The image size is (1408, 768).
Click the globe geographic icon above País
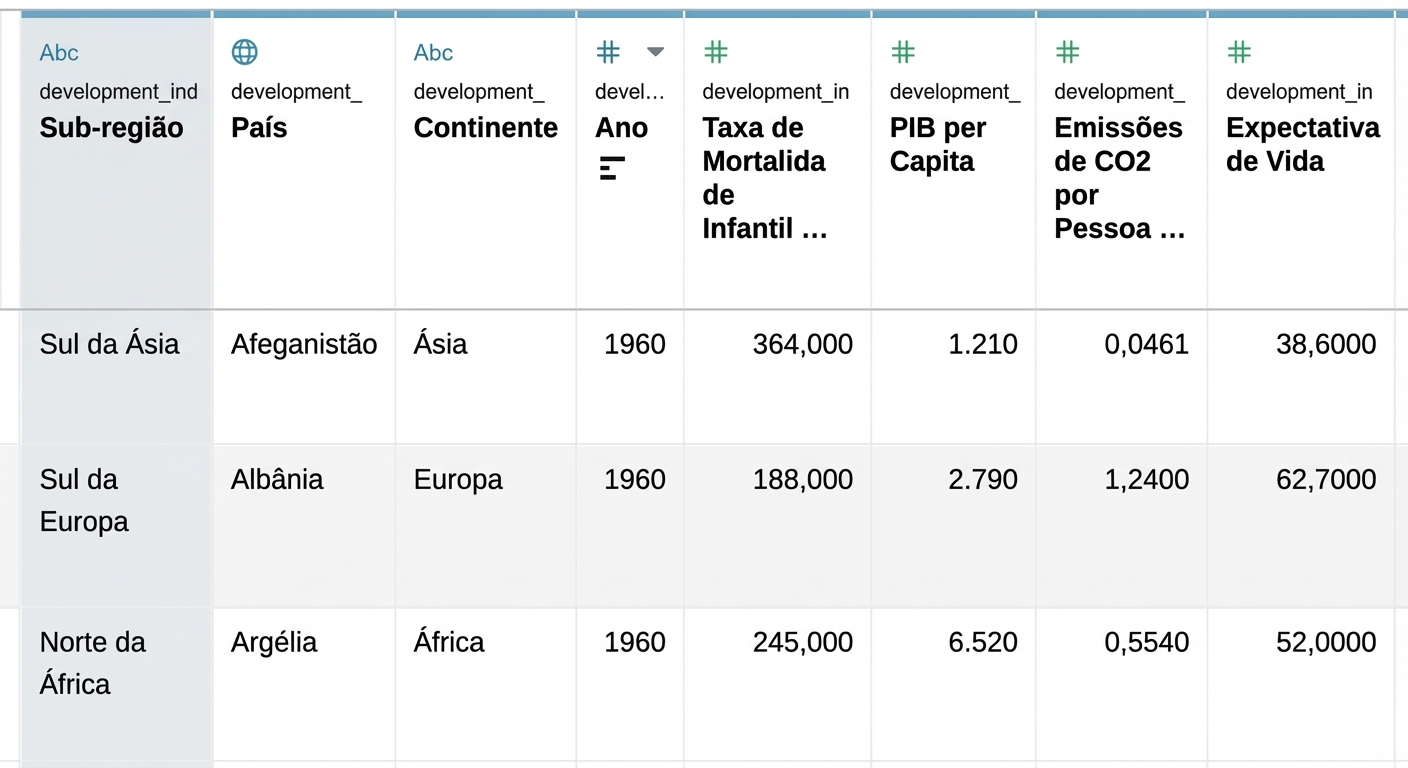pos(244,52)
